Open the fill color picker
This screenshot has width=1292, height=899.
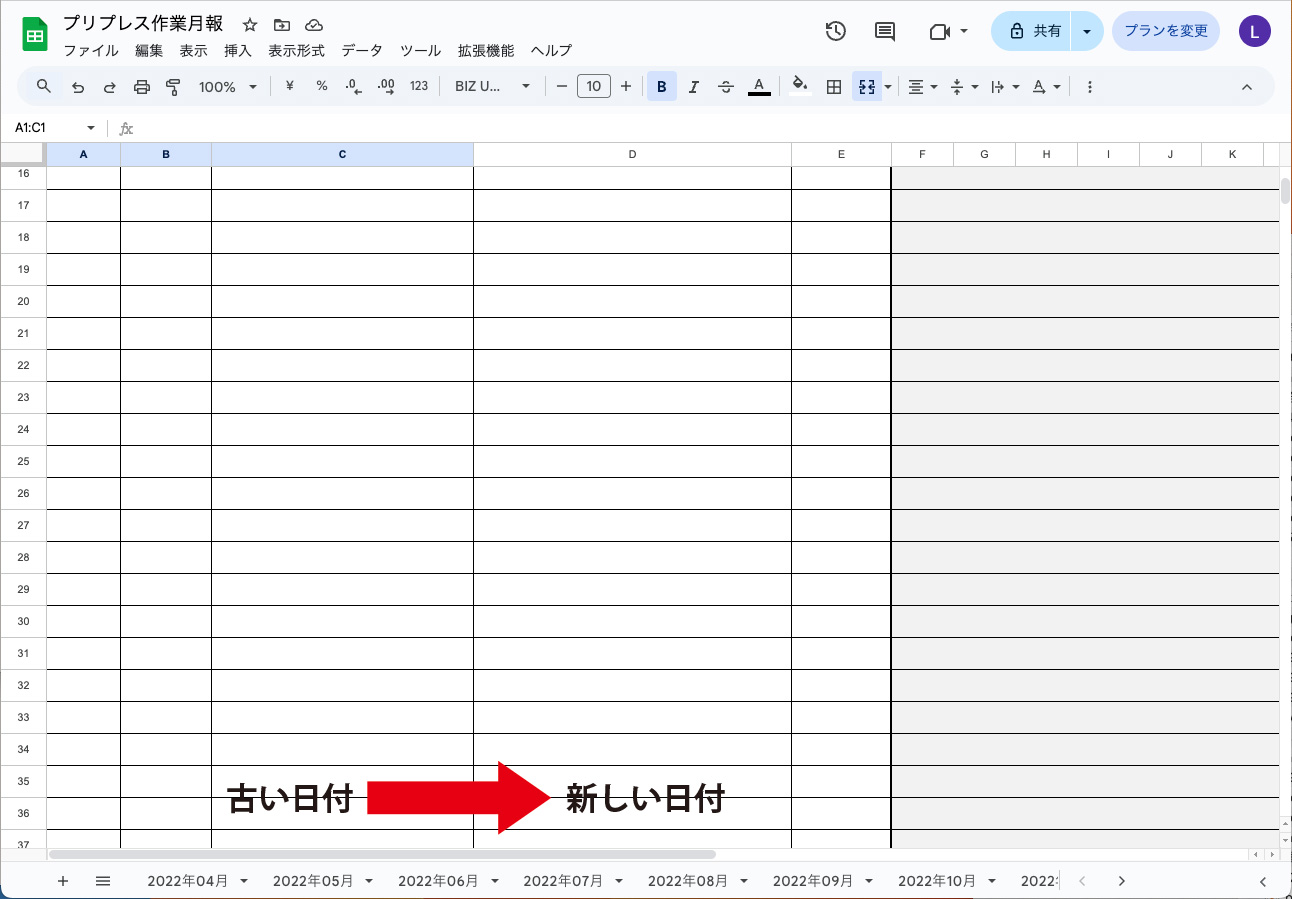click(x=799, y=87)
